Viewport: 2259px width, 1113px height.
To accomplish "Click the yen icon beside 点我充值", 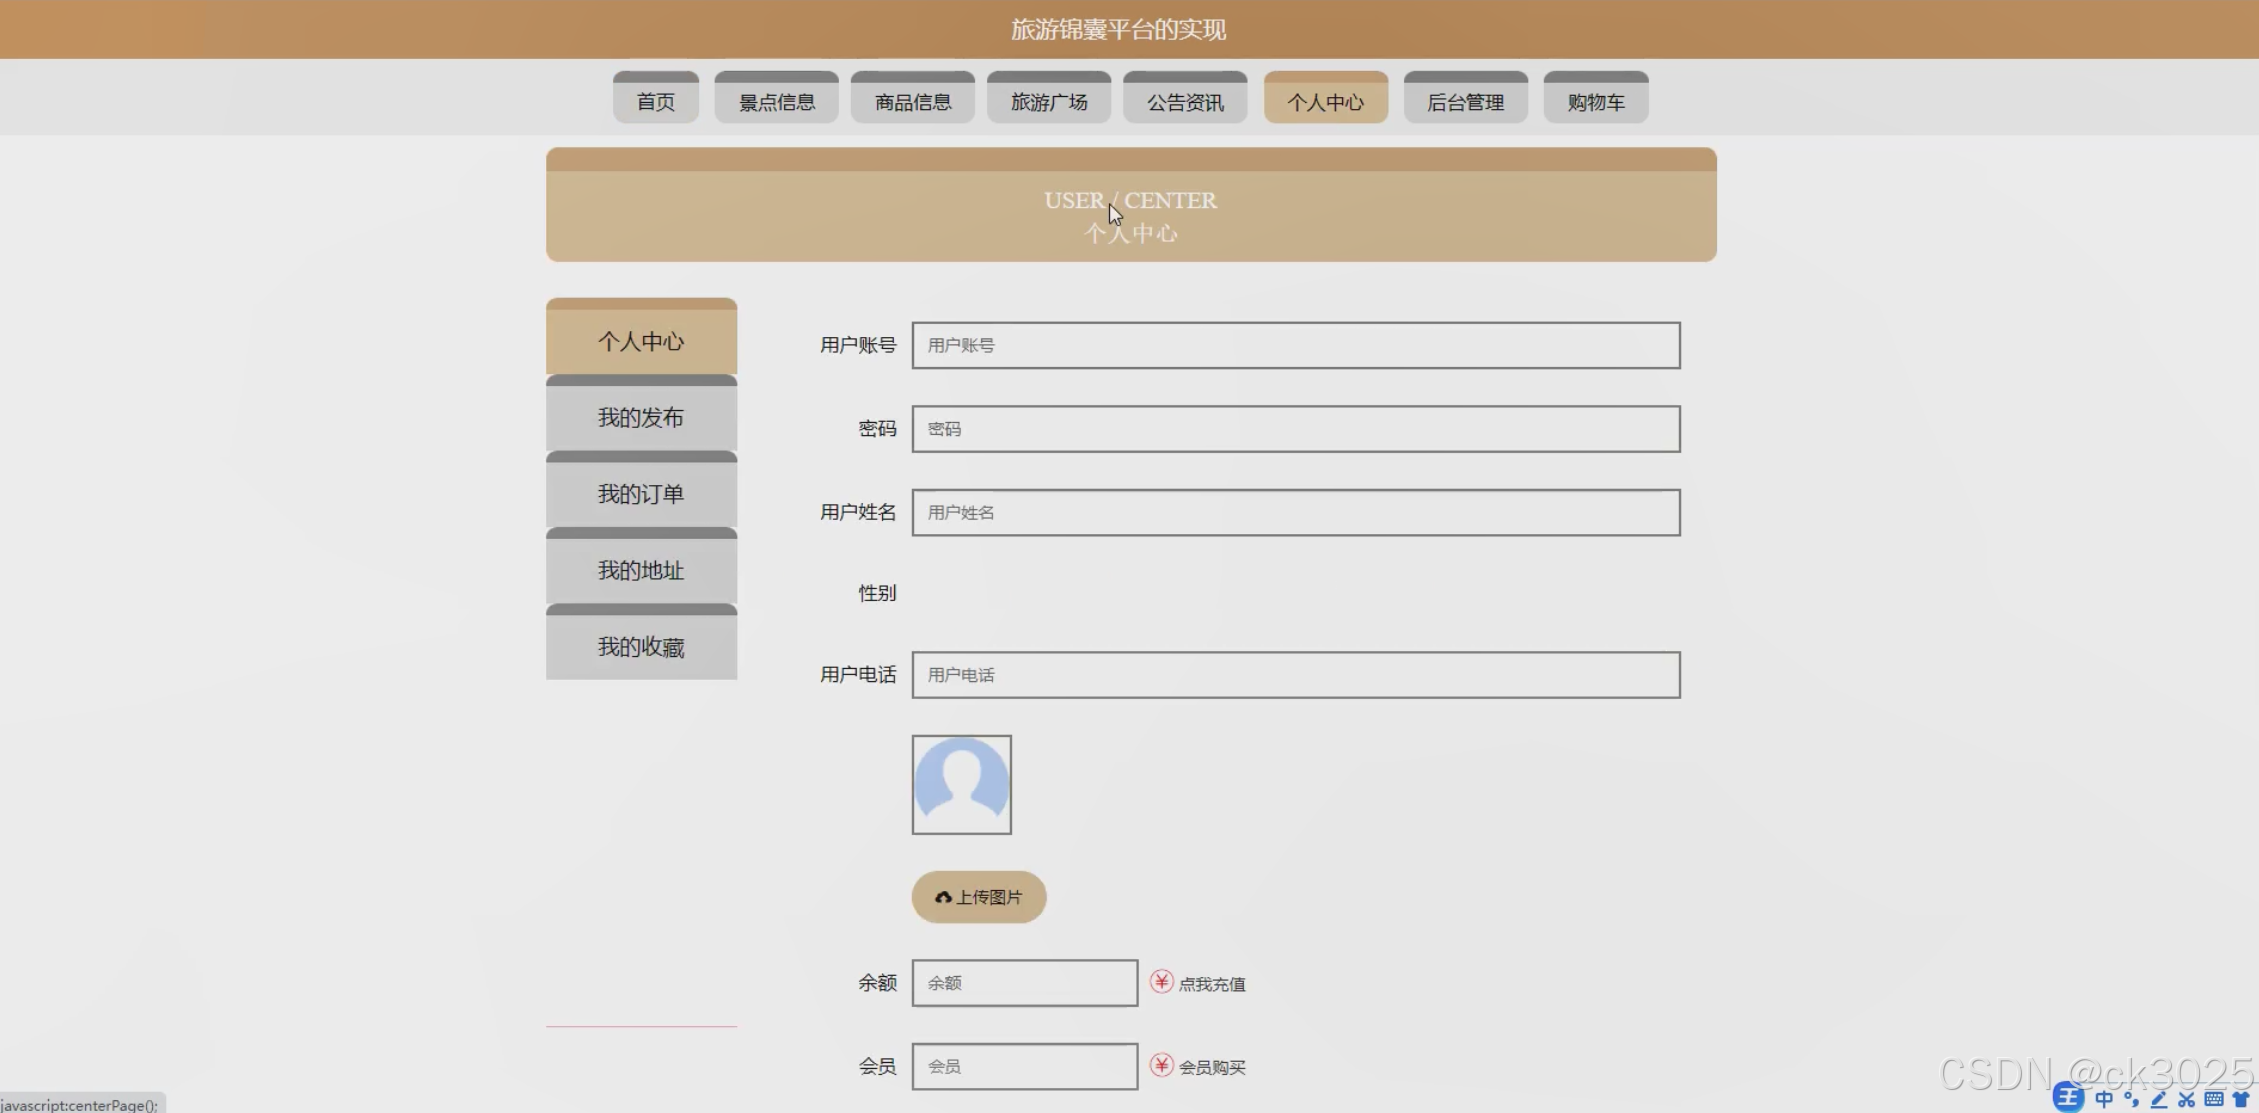I will [1161, 982].
